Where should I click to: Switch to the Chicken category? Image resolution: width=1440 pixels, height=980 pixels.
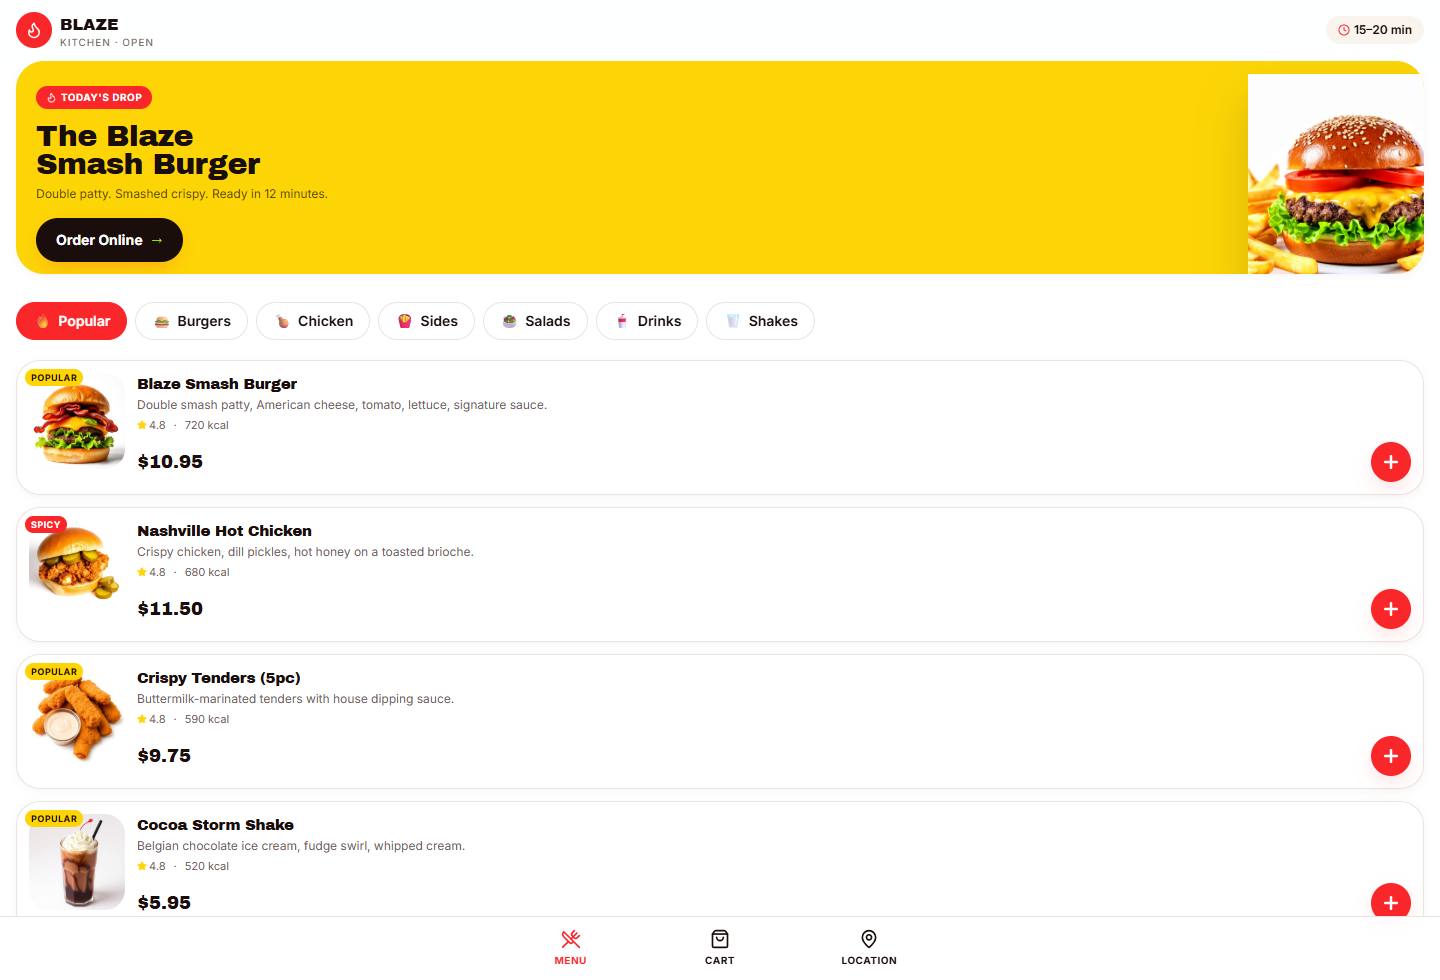click(x=313, y=321)
